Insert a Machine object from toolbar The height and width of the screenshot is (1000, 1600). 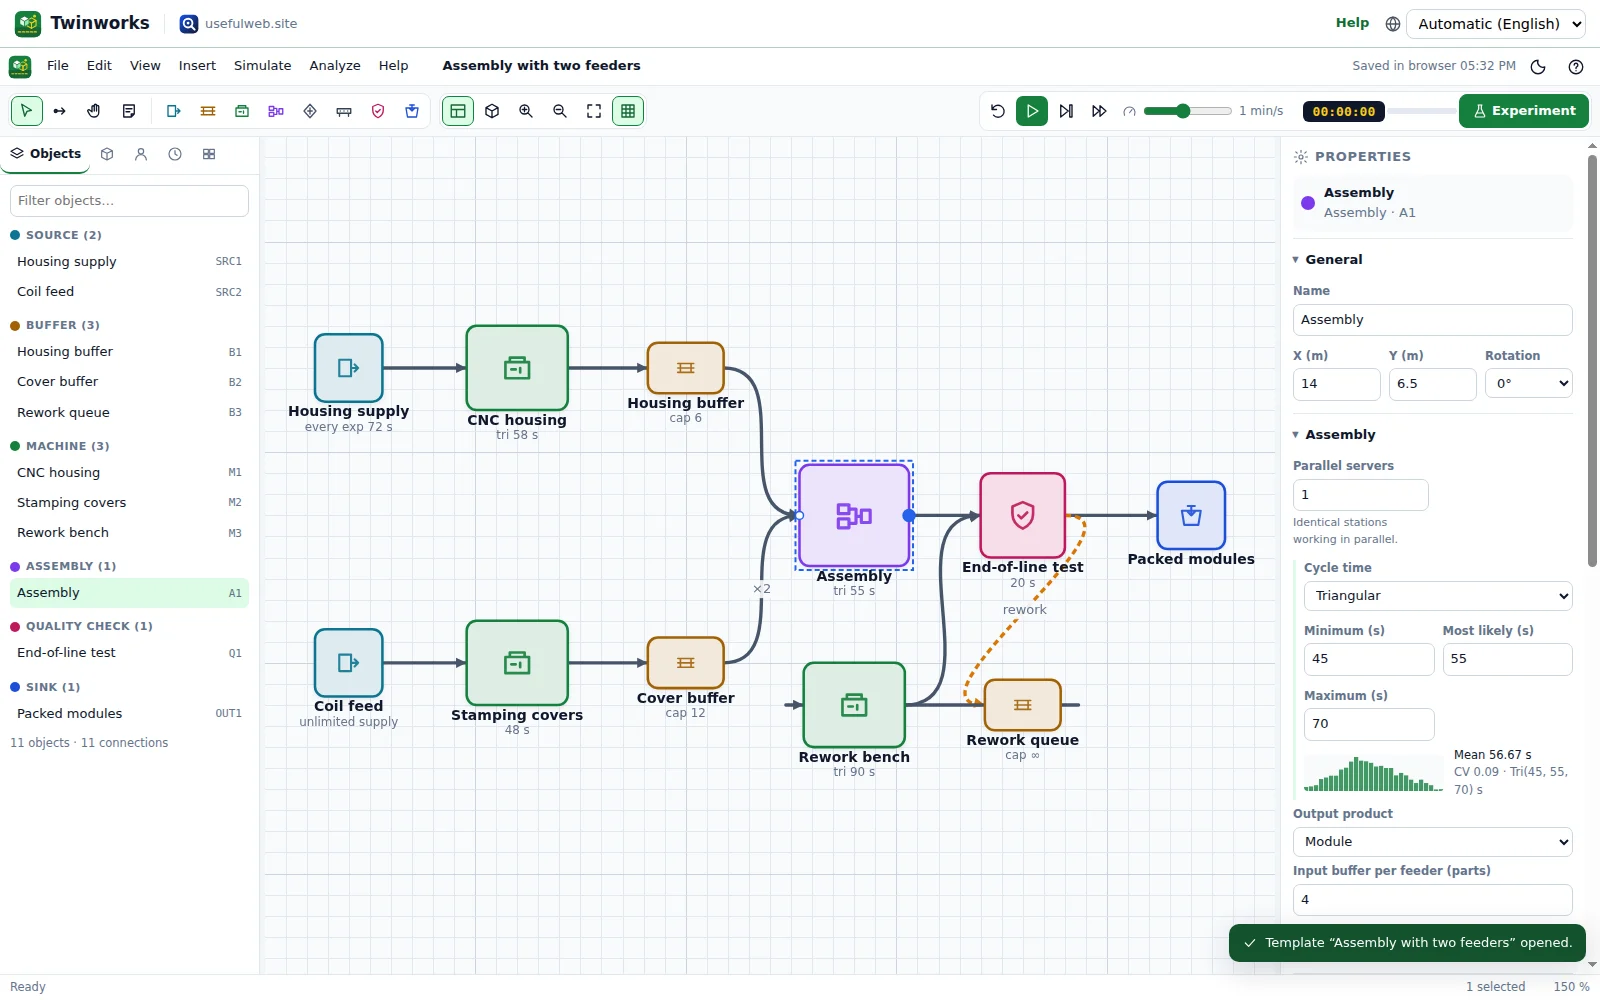click(242, 111)
